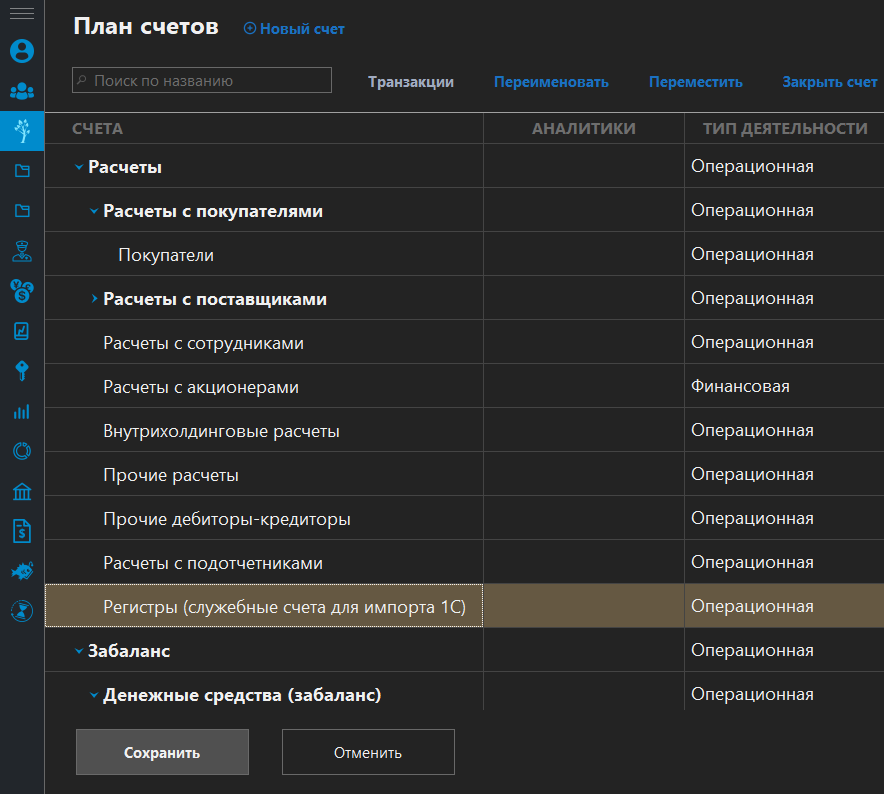This screenshot has height=794, width=884.
Task: Open the contacts group icon in the sidebar
Action: tap(21, 90)
